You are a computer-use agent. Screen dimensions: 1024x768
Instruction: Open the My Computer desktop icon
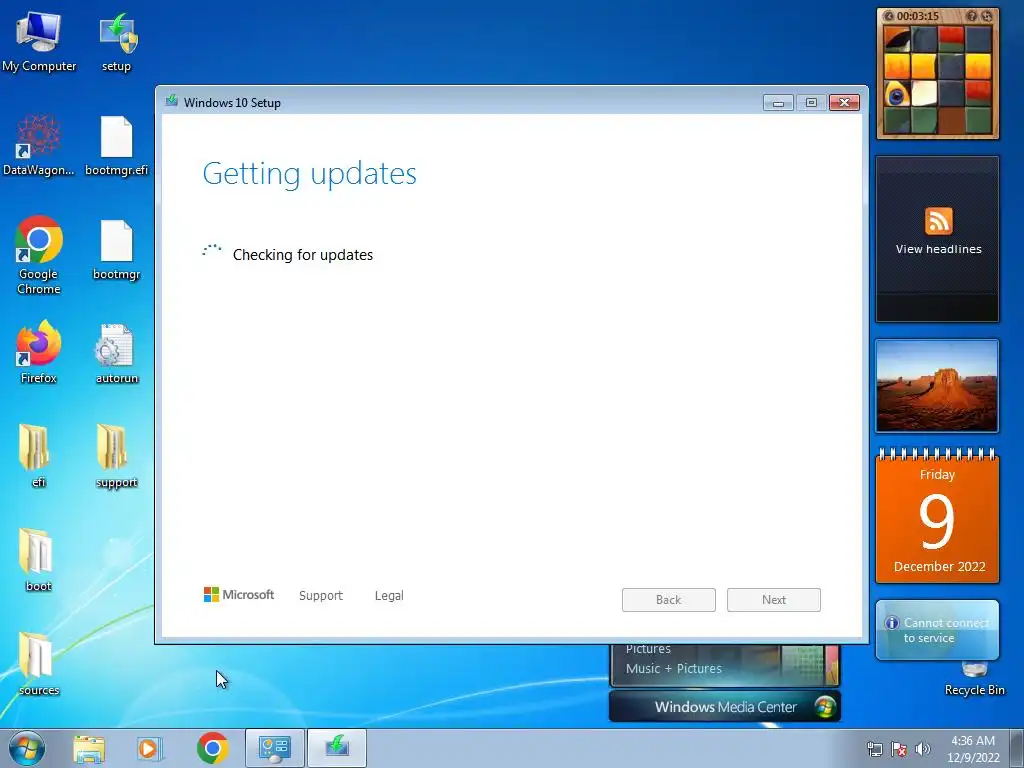pyautogui.click(x=39, y=40)
